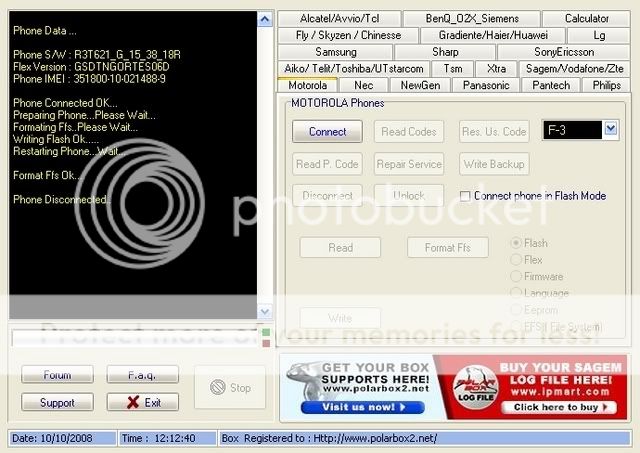Screen dimensions: 640x453
Task: Open the Pantech tab
Action: (x=551, y=86)
